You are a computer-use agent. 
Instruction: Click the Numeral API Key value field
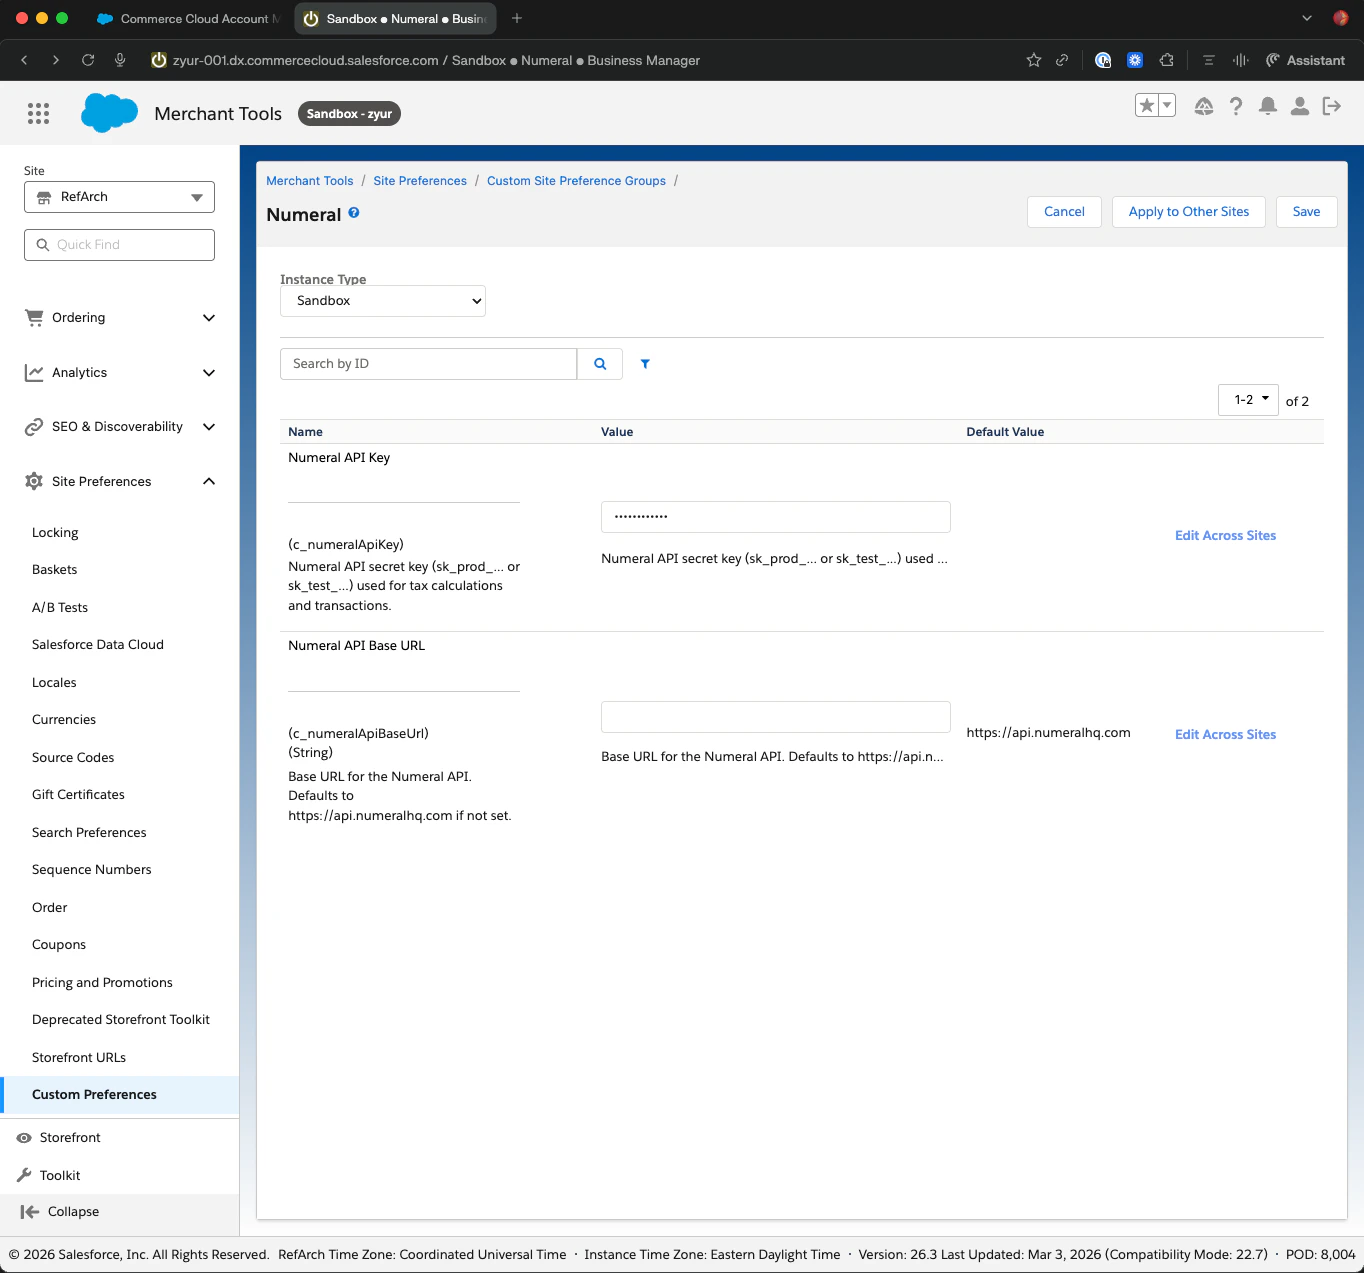(775, 517)
